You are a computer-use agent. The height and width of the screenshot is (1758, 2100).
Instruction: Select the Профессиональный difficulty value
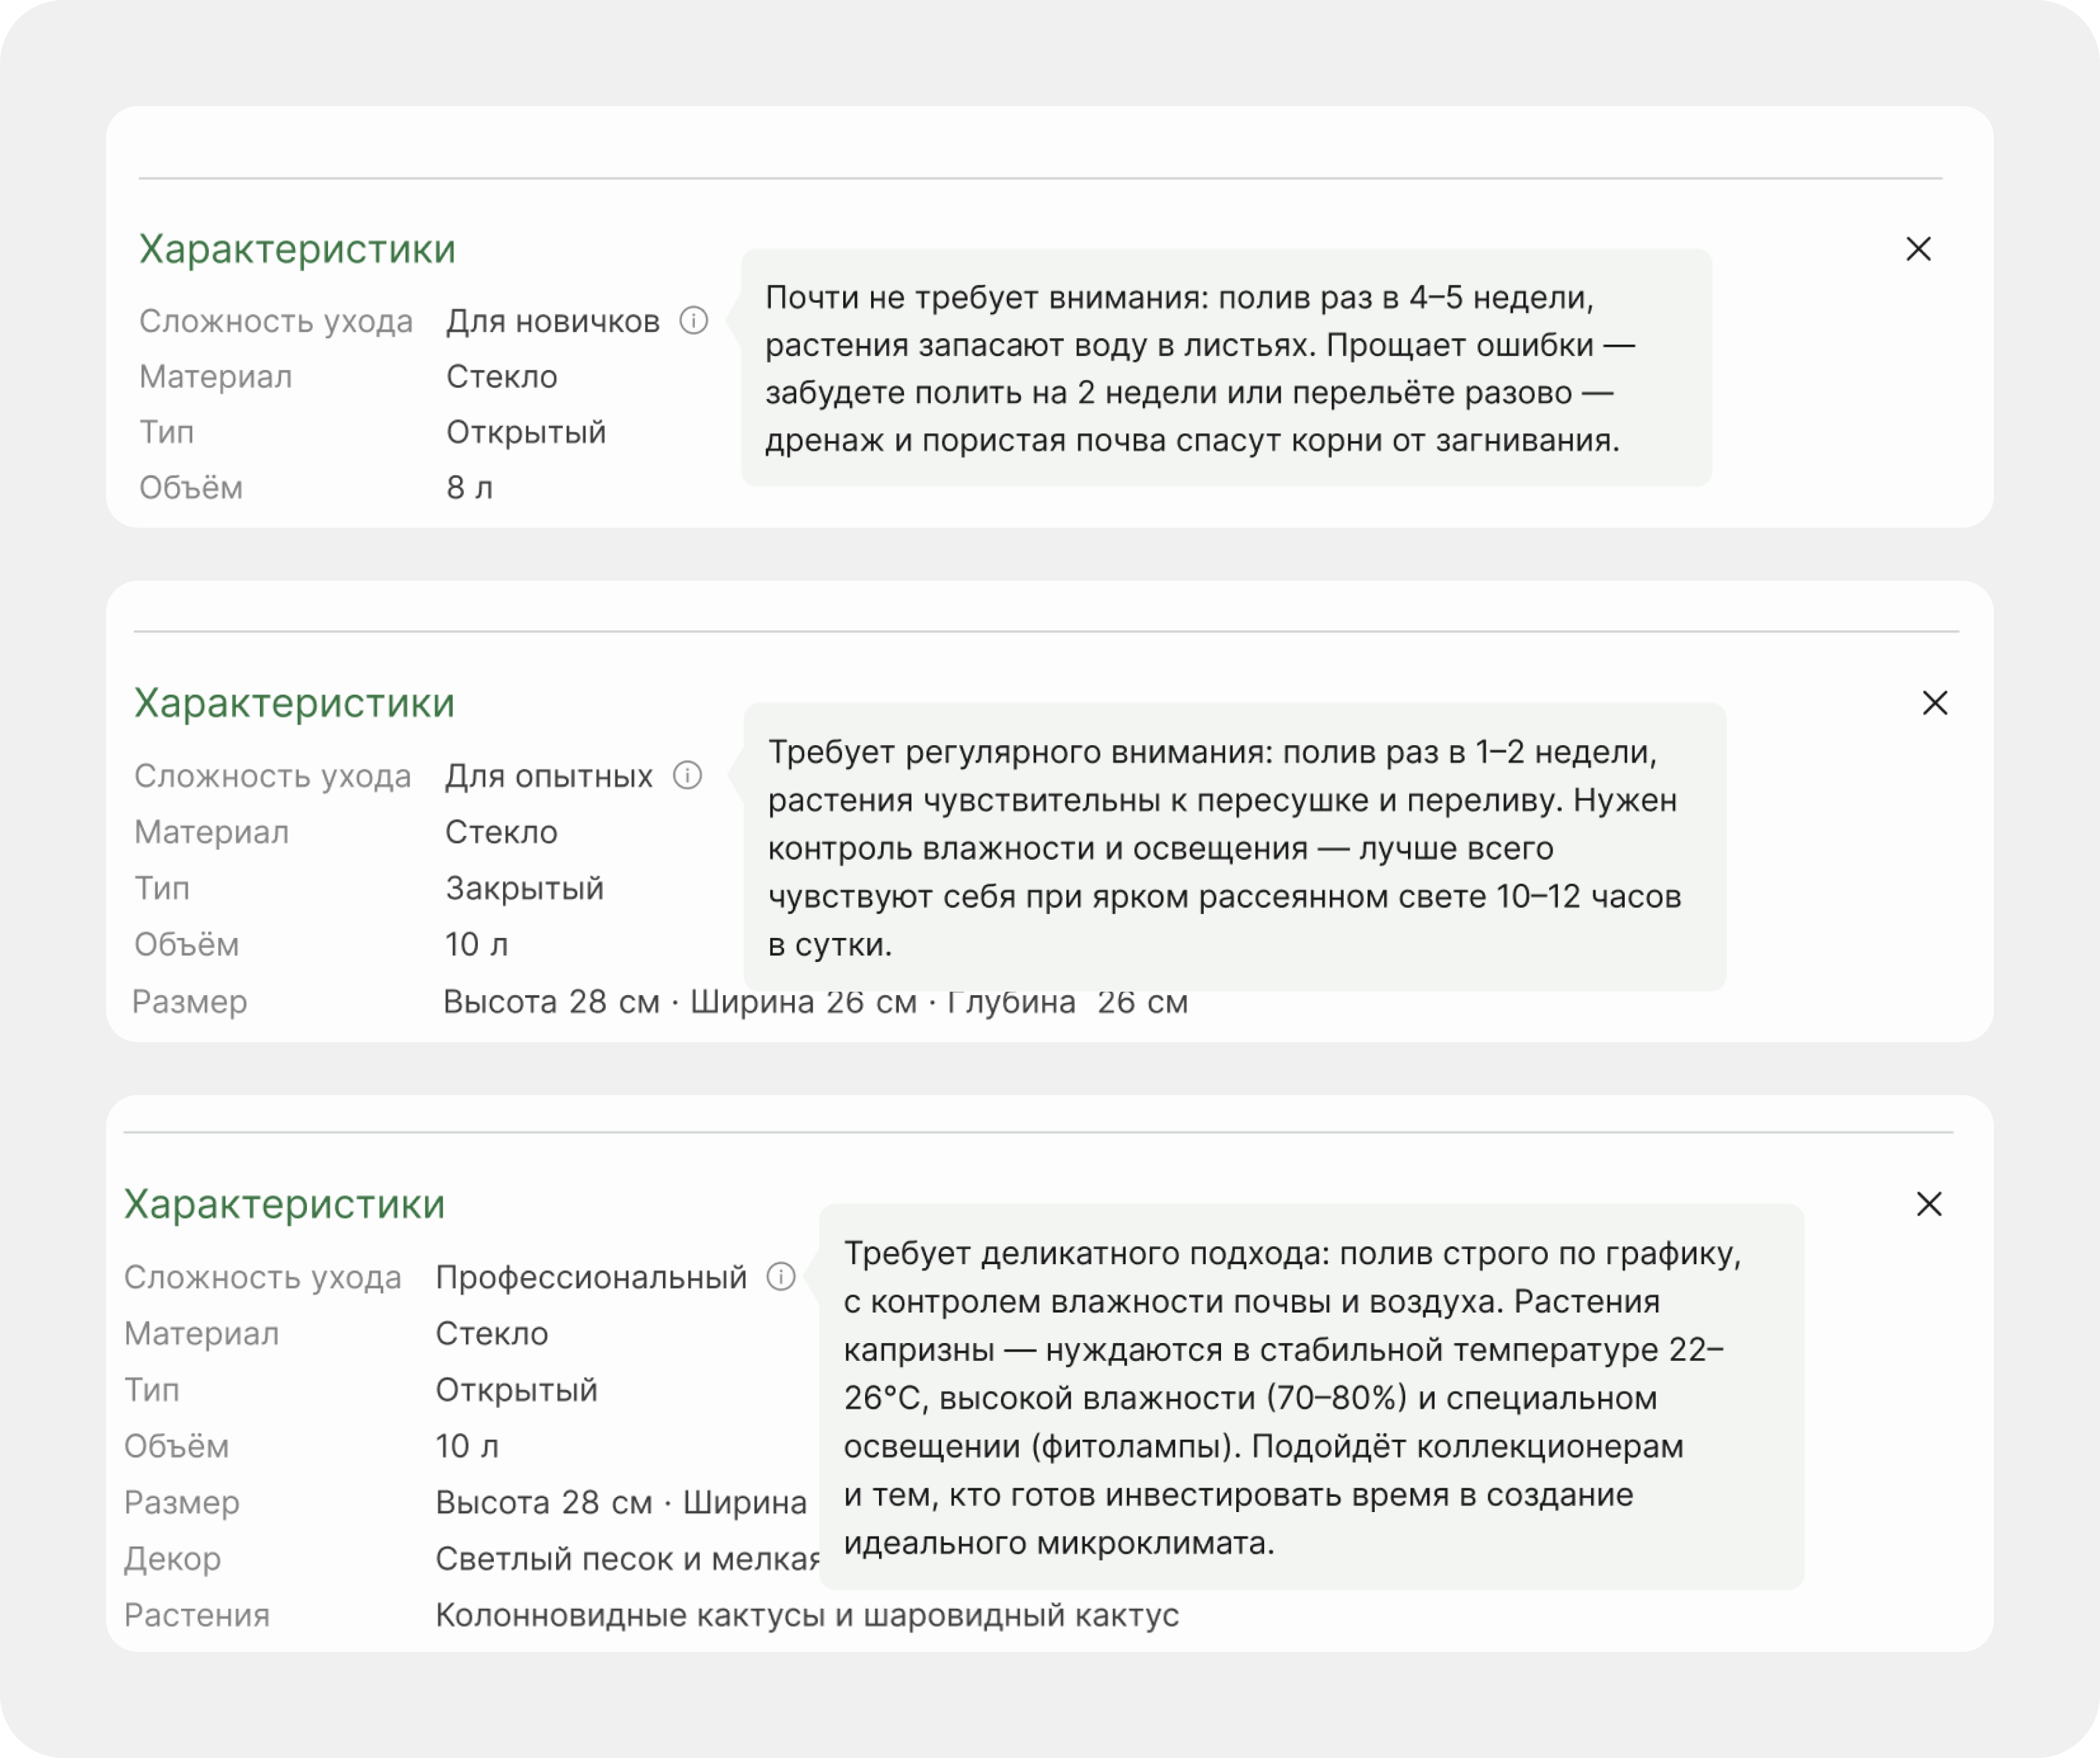[x=591, y=1277]
